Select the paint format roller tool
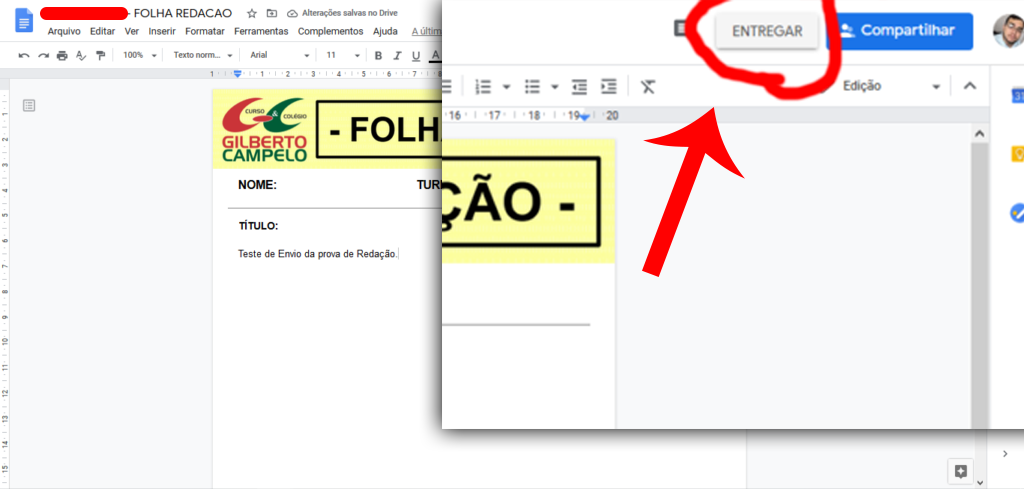The image size is (1024, 489). tap(100, 55)
